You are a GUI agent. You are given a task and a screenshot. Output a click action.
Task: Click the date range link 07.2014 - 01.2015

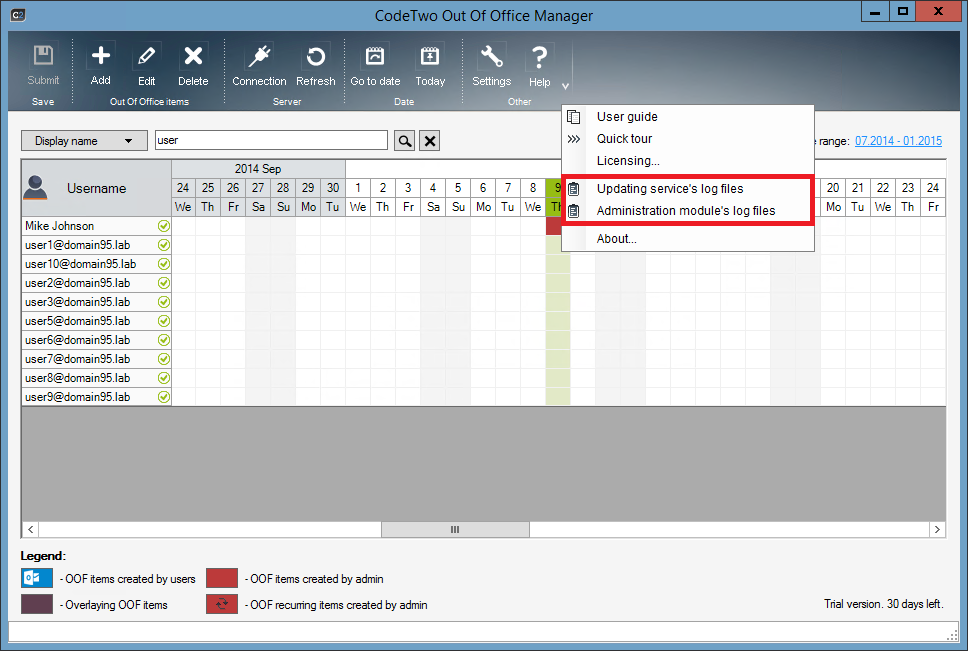pyautogui.click(x=898, y=141)
